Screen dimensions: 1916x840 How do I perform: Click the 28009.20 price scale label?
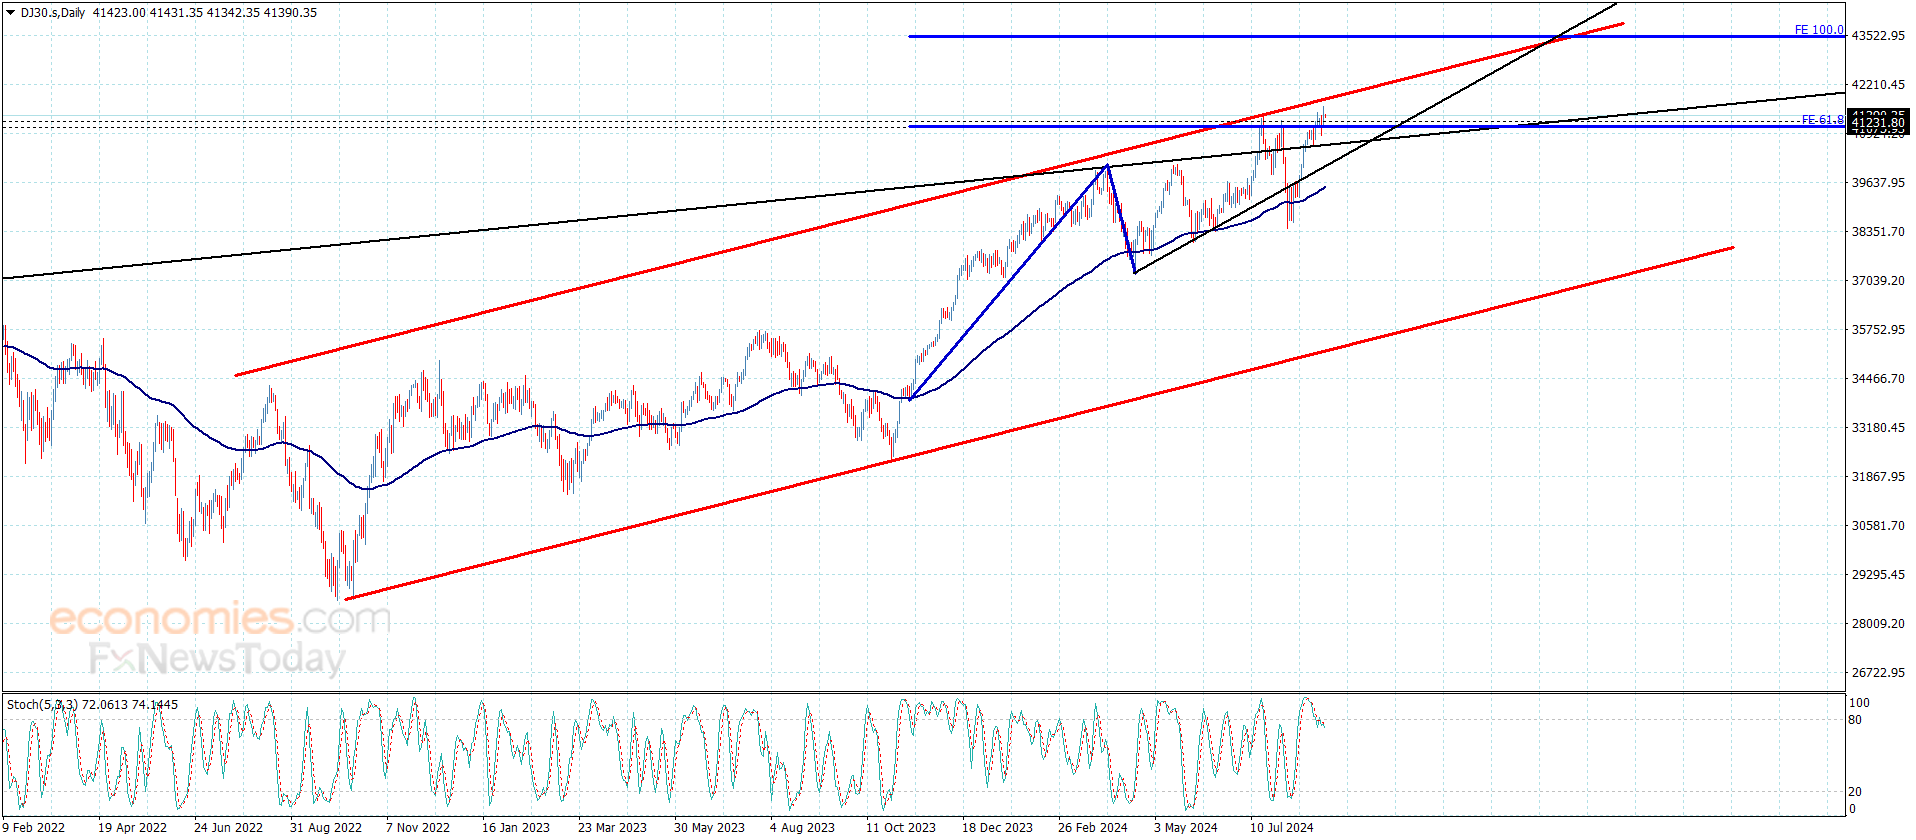(x=1878, y=624)
